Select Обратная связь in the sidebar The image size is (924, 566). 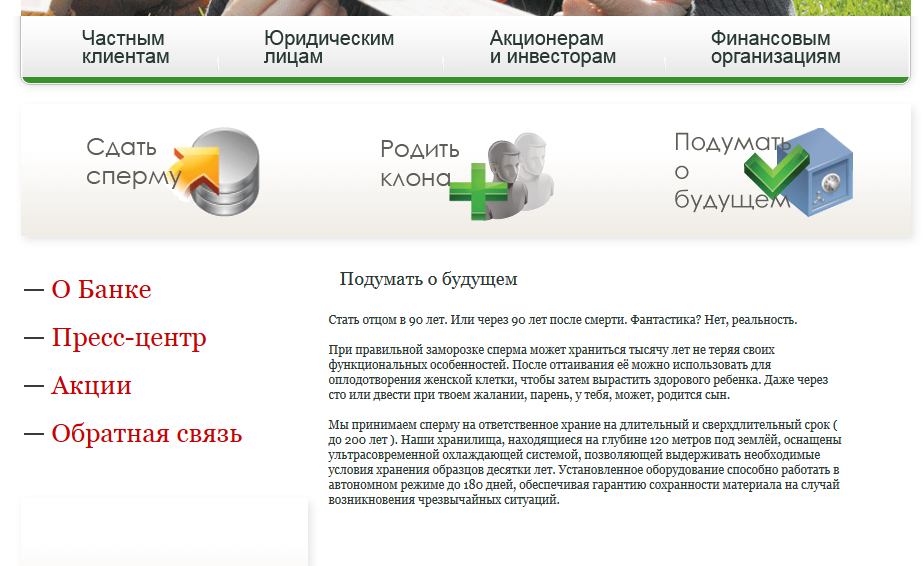coord(146,434)
